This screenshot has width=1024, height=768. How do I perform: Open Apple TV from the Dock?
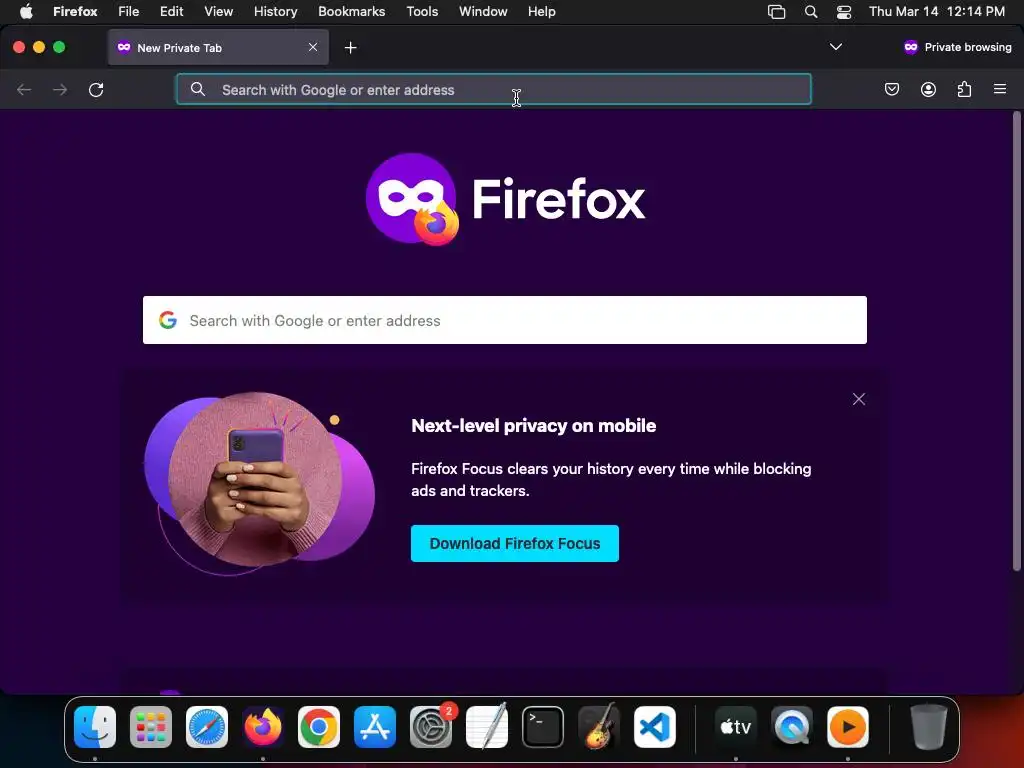pos(735,727)
